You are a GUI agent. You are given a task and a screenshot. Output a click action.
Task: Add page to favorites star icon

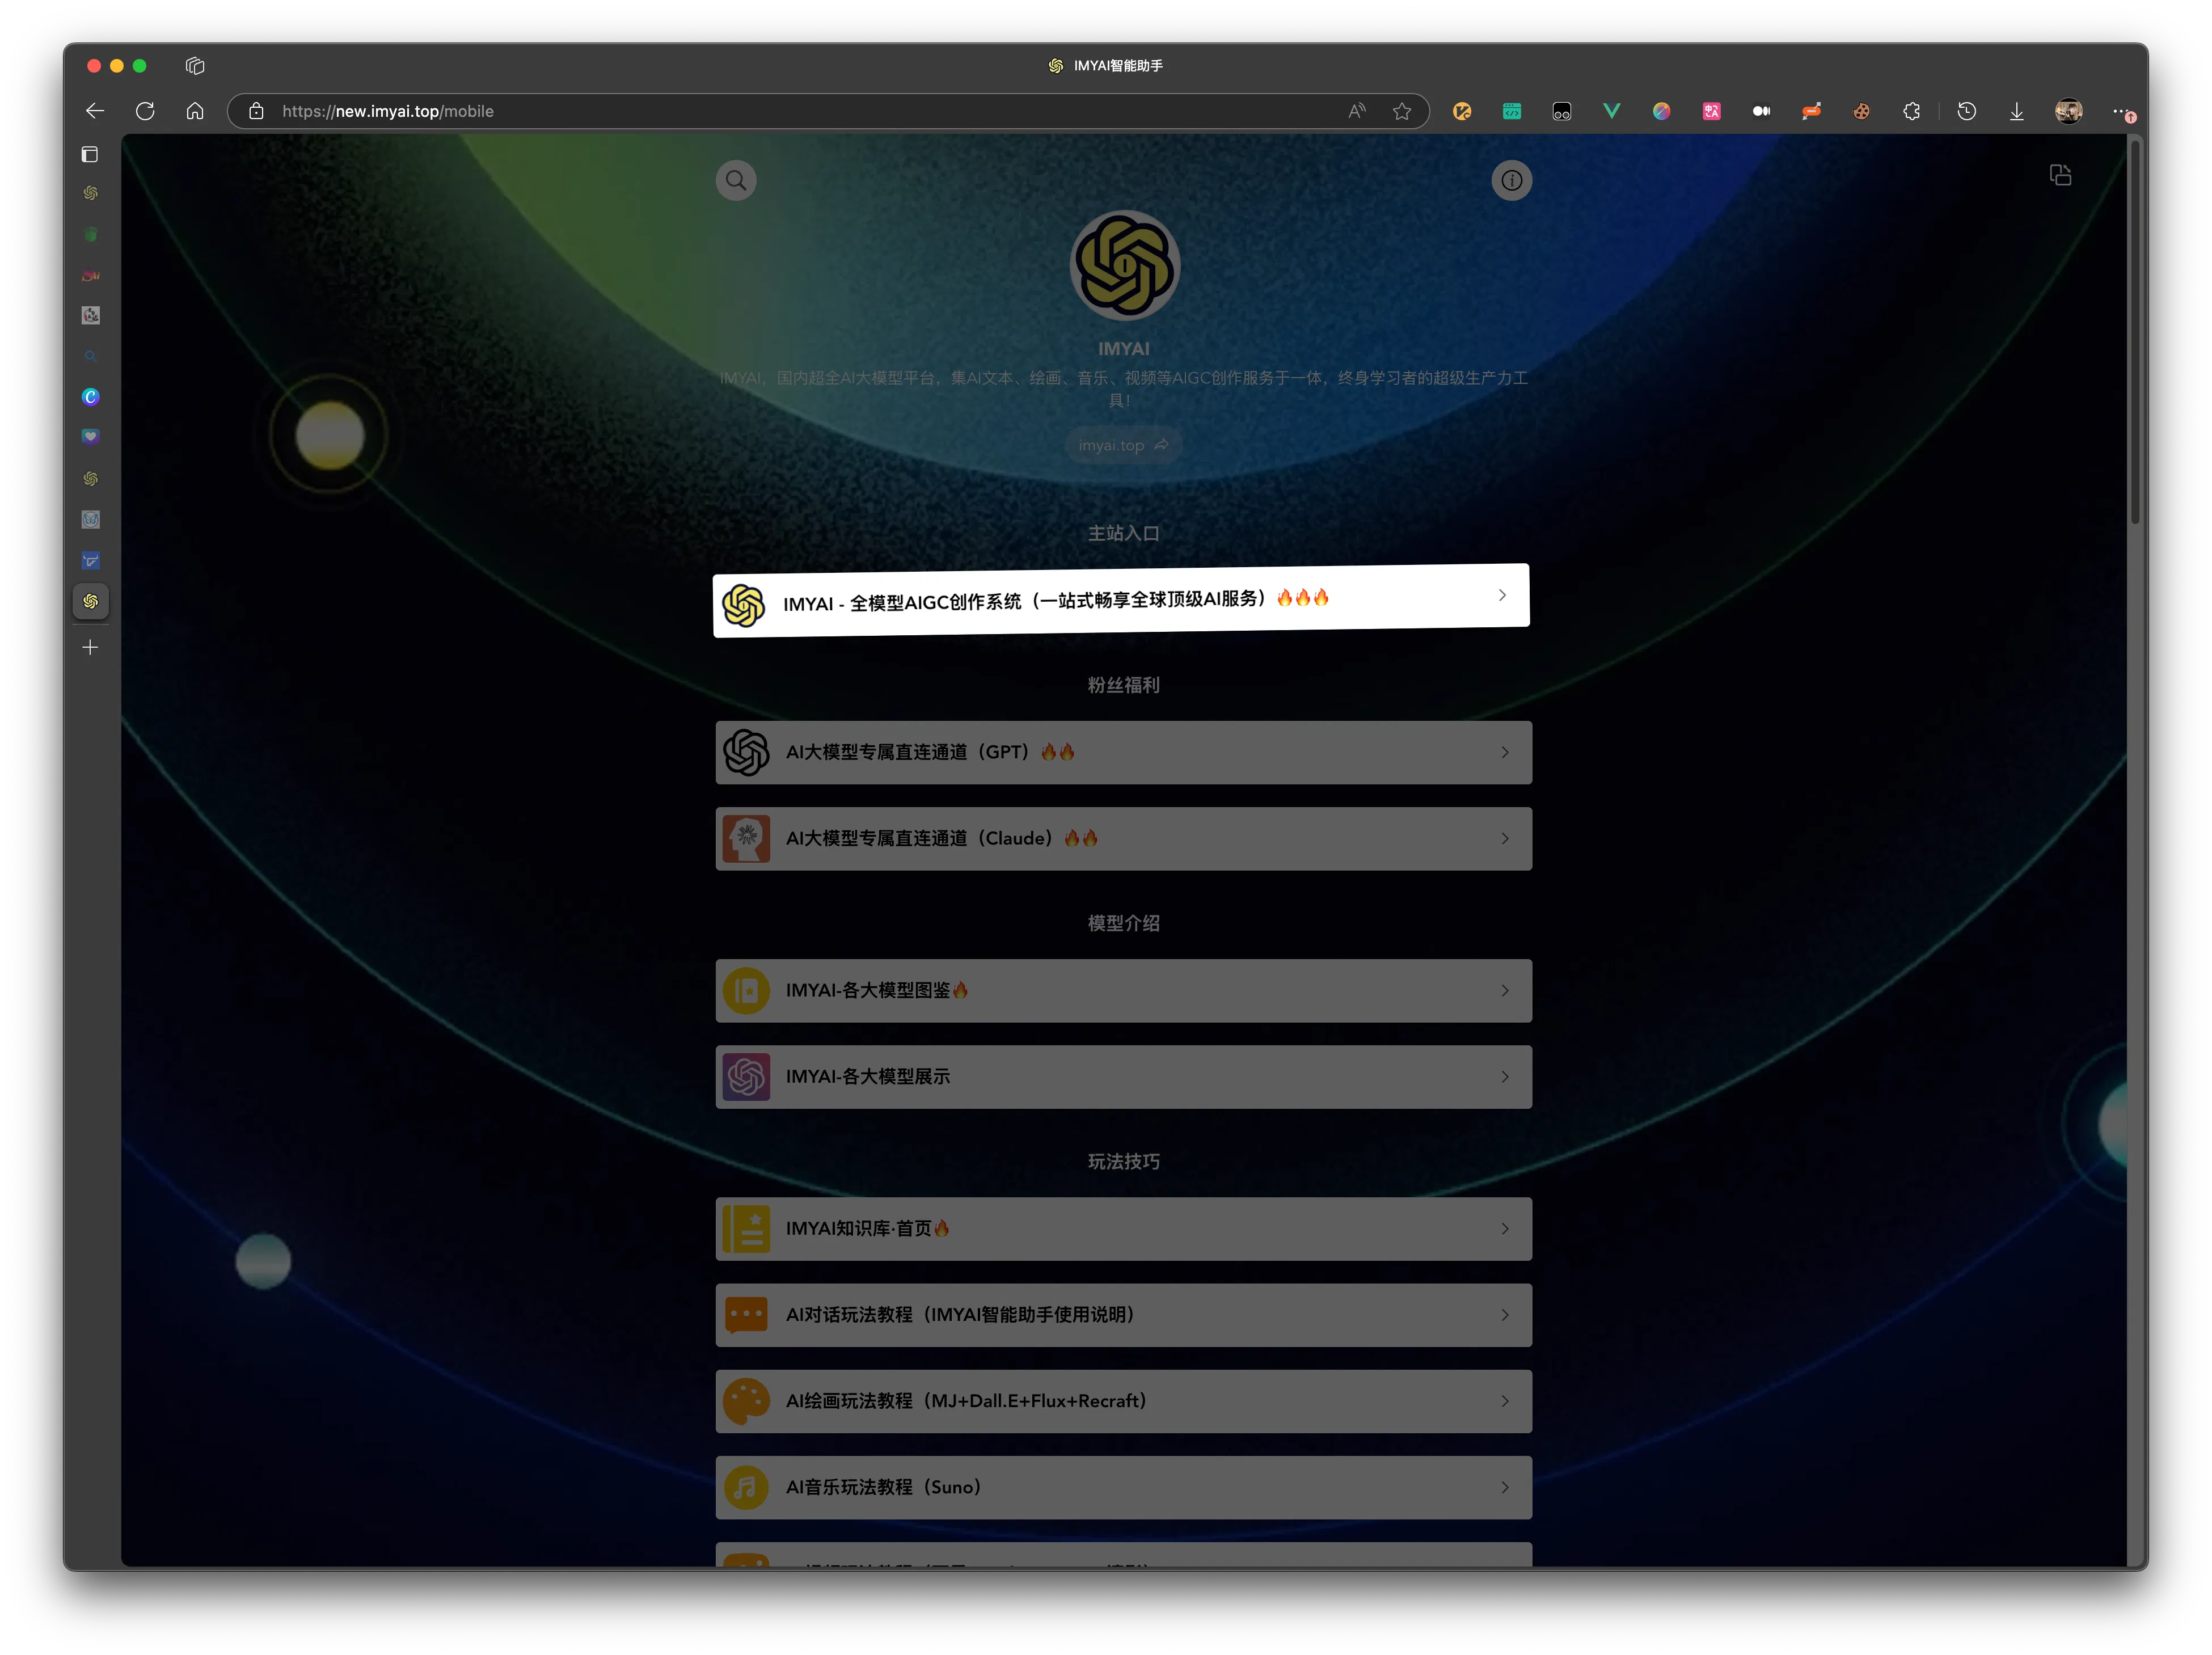click(x=1402, y=111)
